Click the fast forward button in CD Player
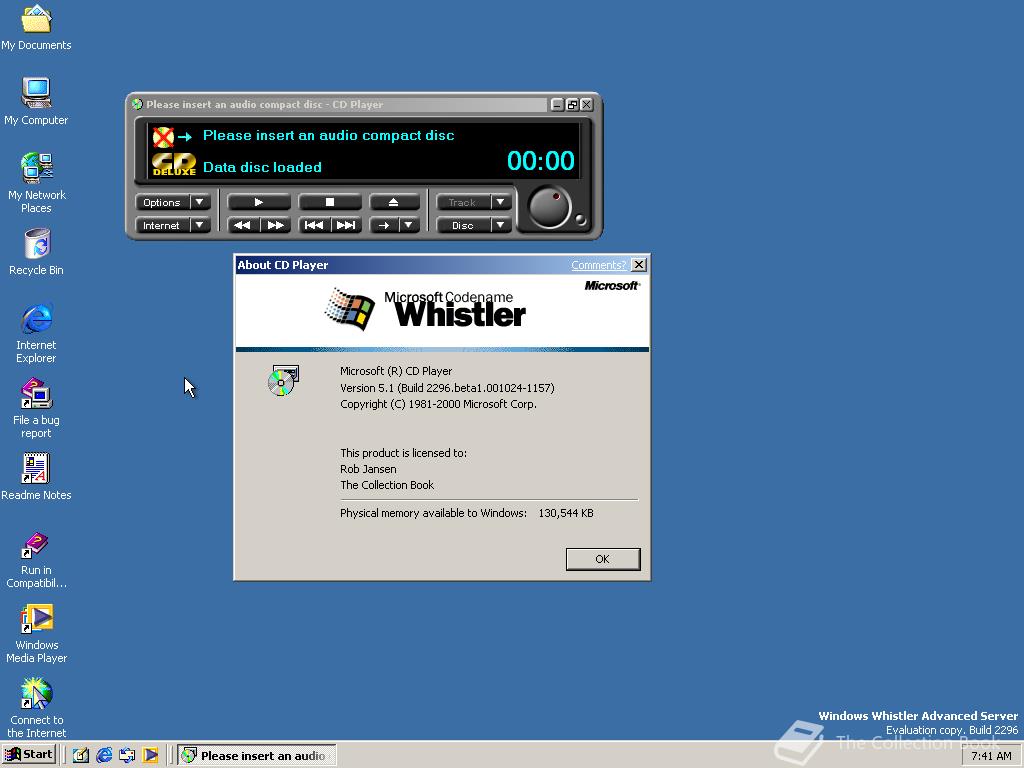1024x768 pixels. point(276,225)
